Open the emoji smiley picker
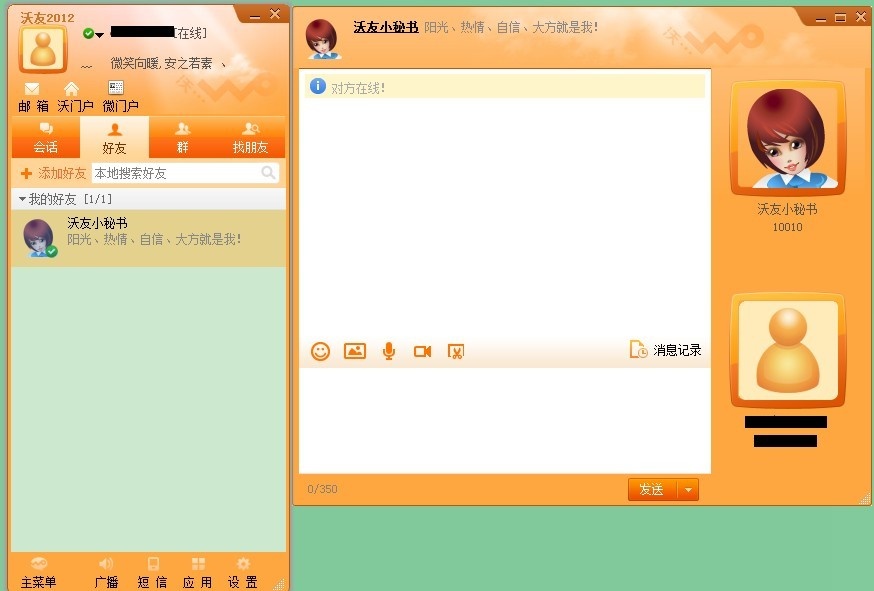The width and height of the screenshot is (874, 591). tap(321, 351)
